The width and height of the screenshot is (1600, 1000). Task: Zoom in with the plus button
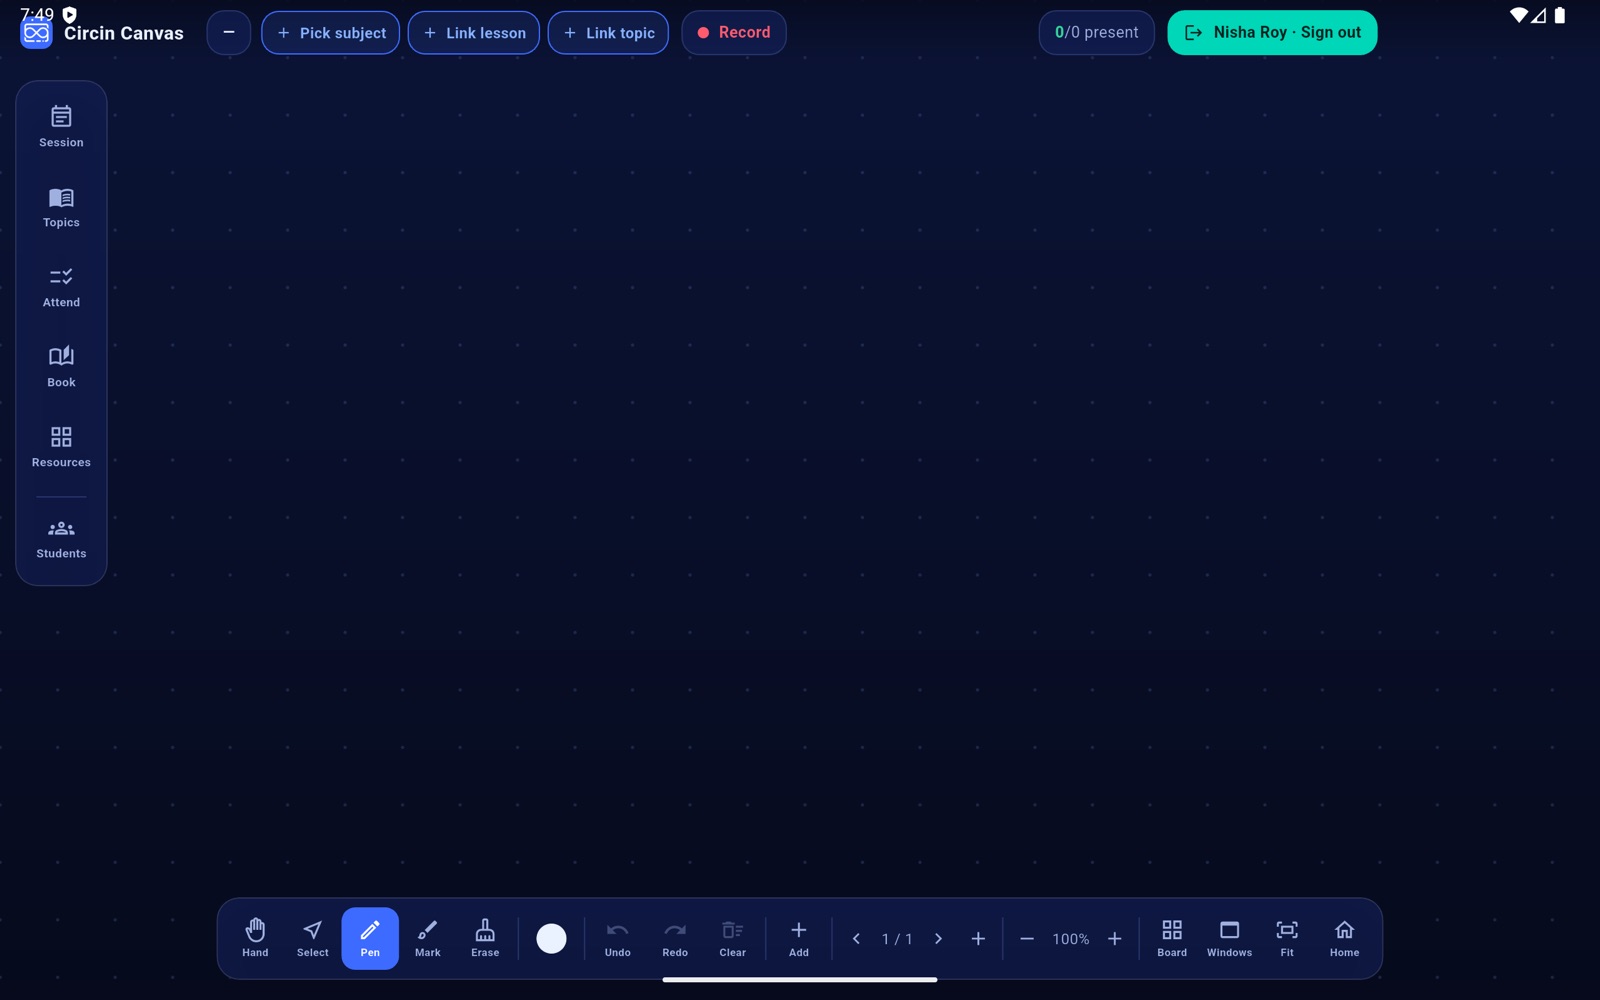pos(1114,939)
